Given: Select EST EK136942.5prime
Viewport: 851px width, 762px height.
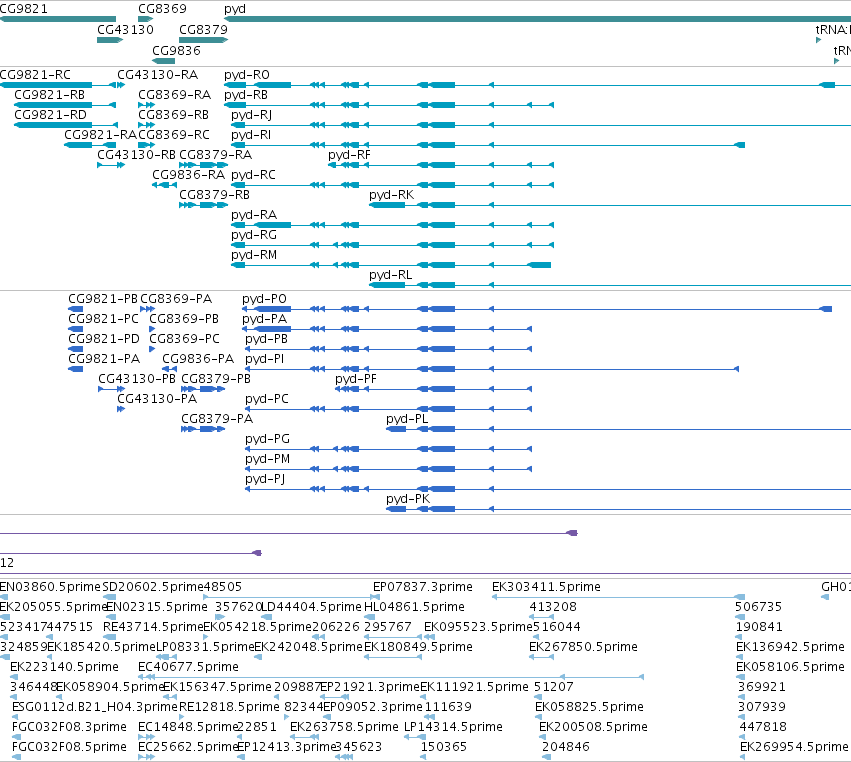Looking at the screenshot, I should click(790, 647).
